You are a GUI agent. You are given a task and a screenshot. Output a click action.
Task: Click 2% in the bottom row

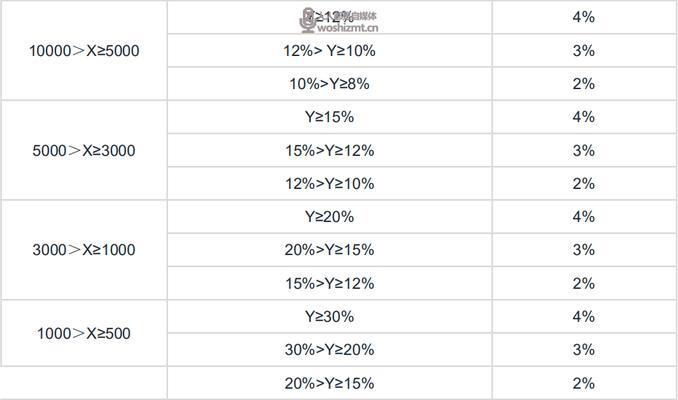(584, 383)
